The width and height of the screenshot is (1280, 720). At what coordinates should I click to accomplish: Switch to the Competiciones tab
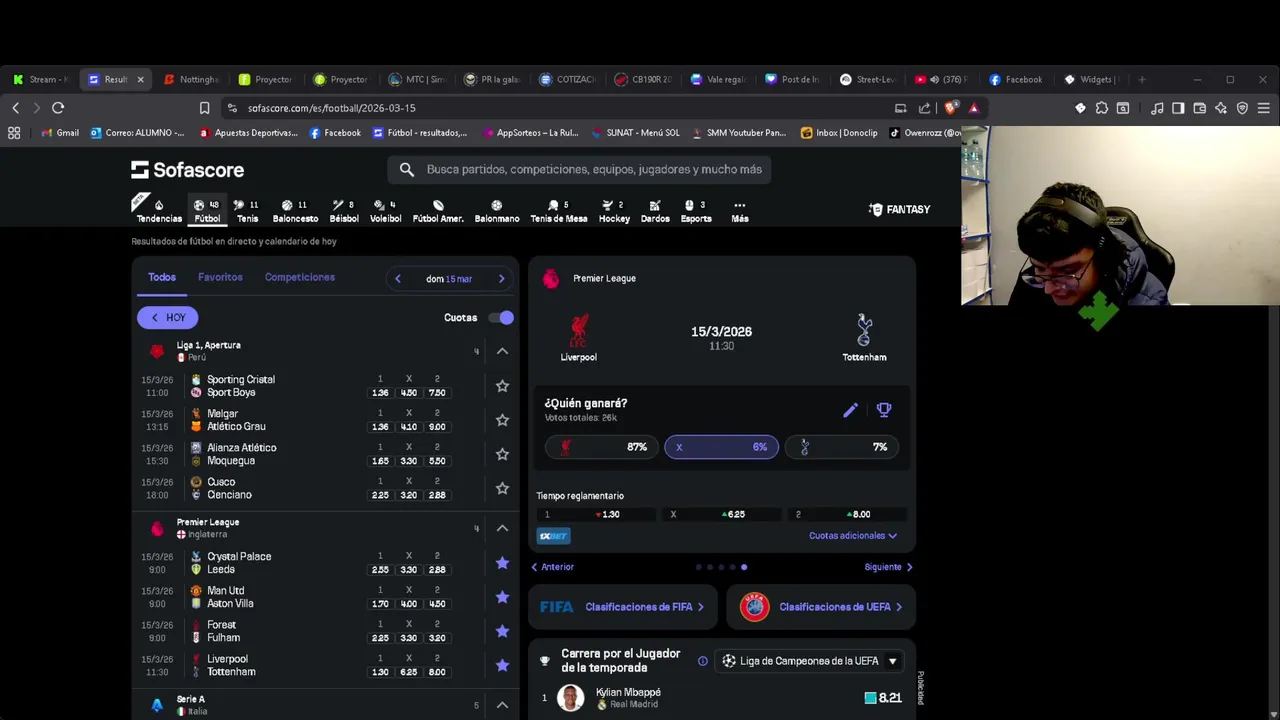pos(300,277)
